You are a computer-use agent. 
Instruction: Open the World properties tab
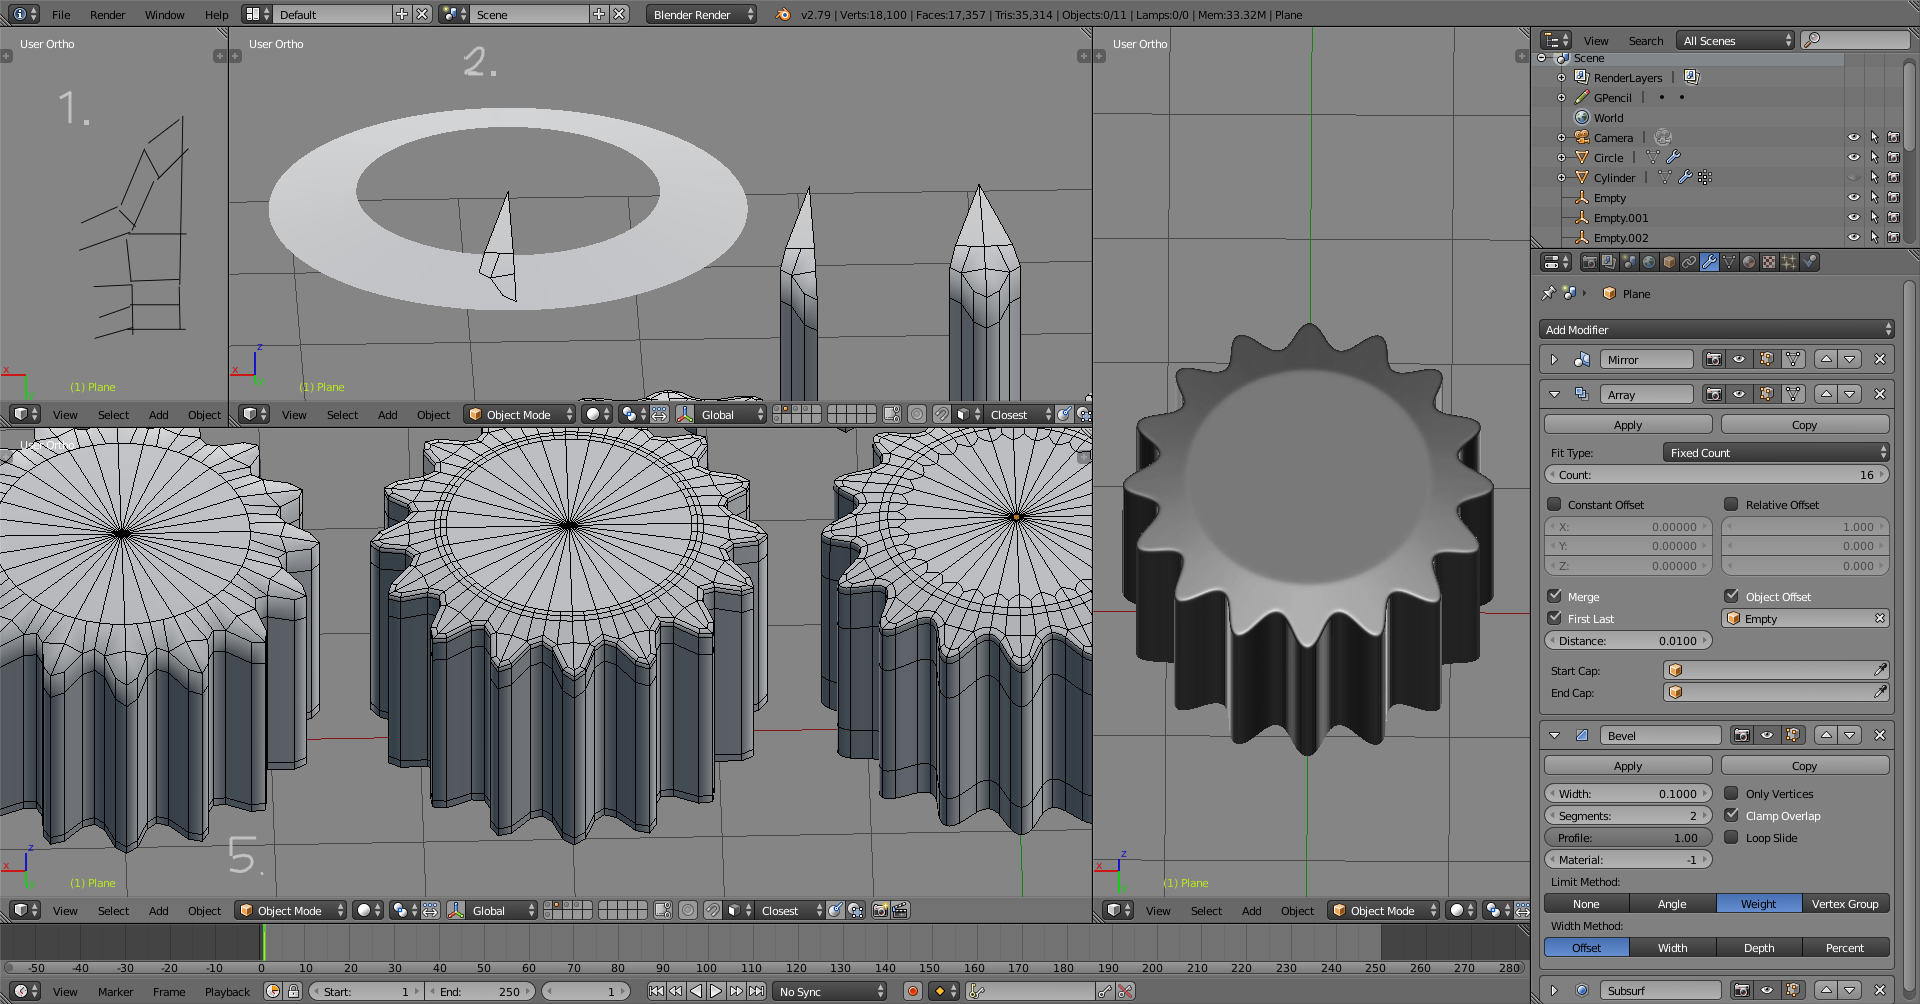click(x=1649, y=262)
